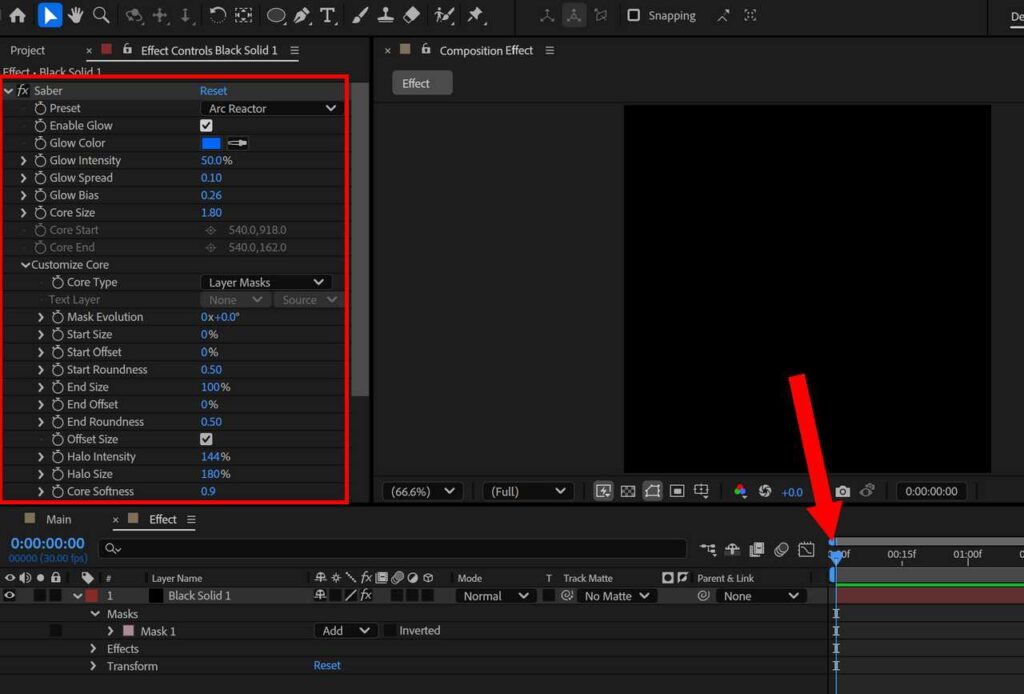The width and height of the screenshot is (1024, 694).
Task: Uncheck the Enable Glow checkbox
Action: point(206,125)
